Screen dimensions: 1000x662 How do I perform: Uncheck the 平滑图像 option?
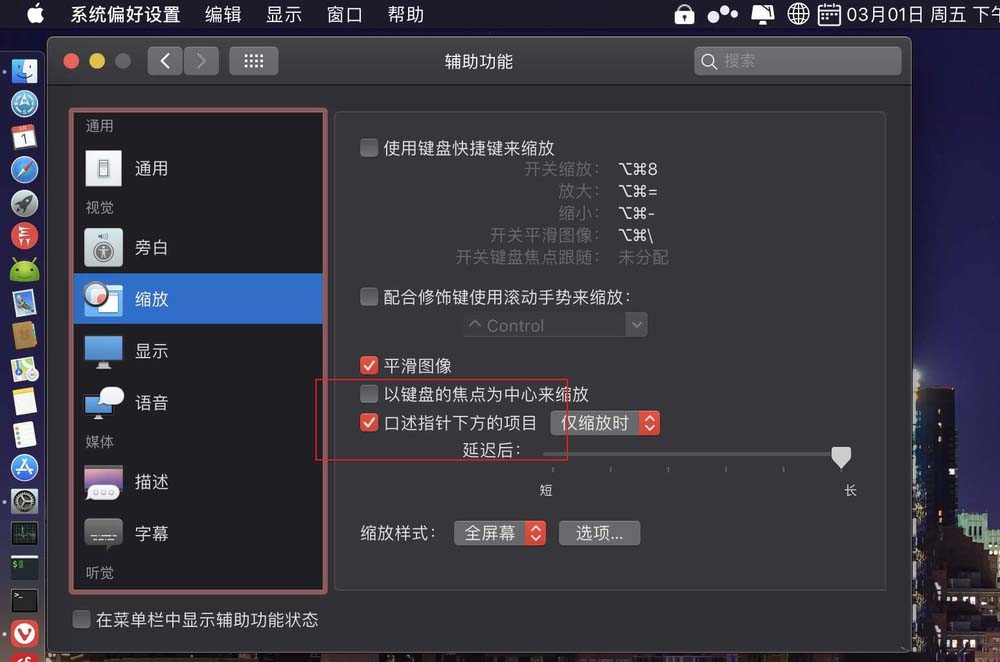369,365
